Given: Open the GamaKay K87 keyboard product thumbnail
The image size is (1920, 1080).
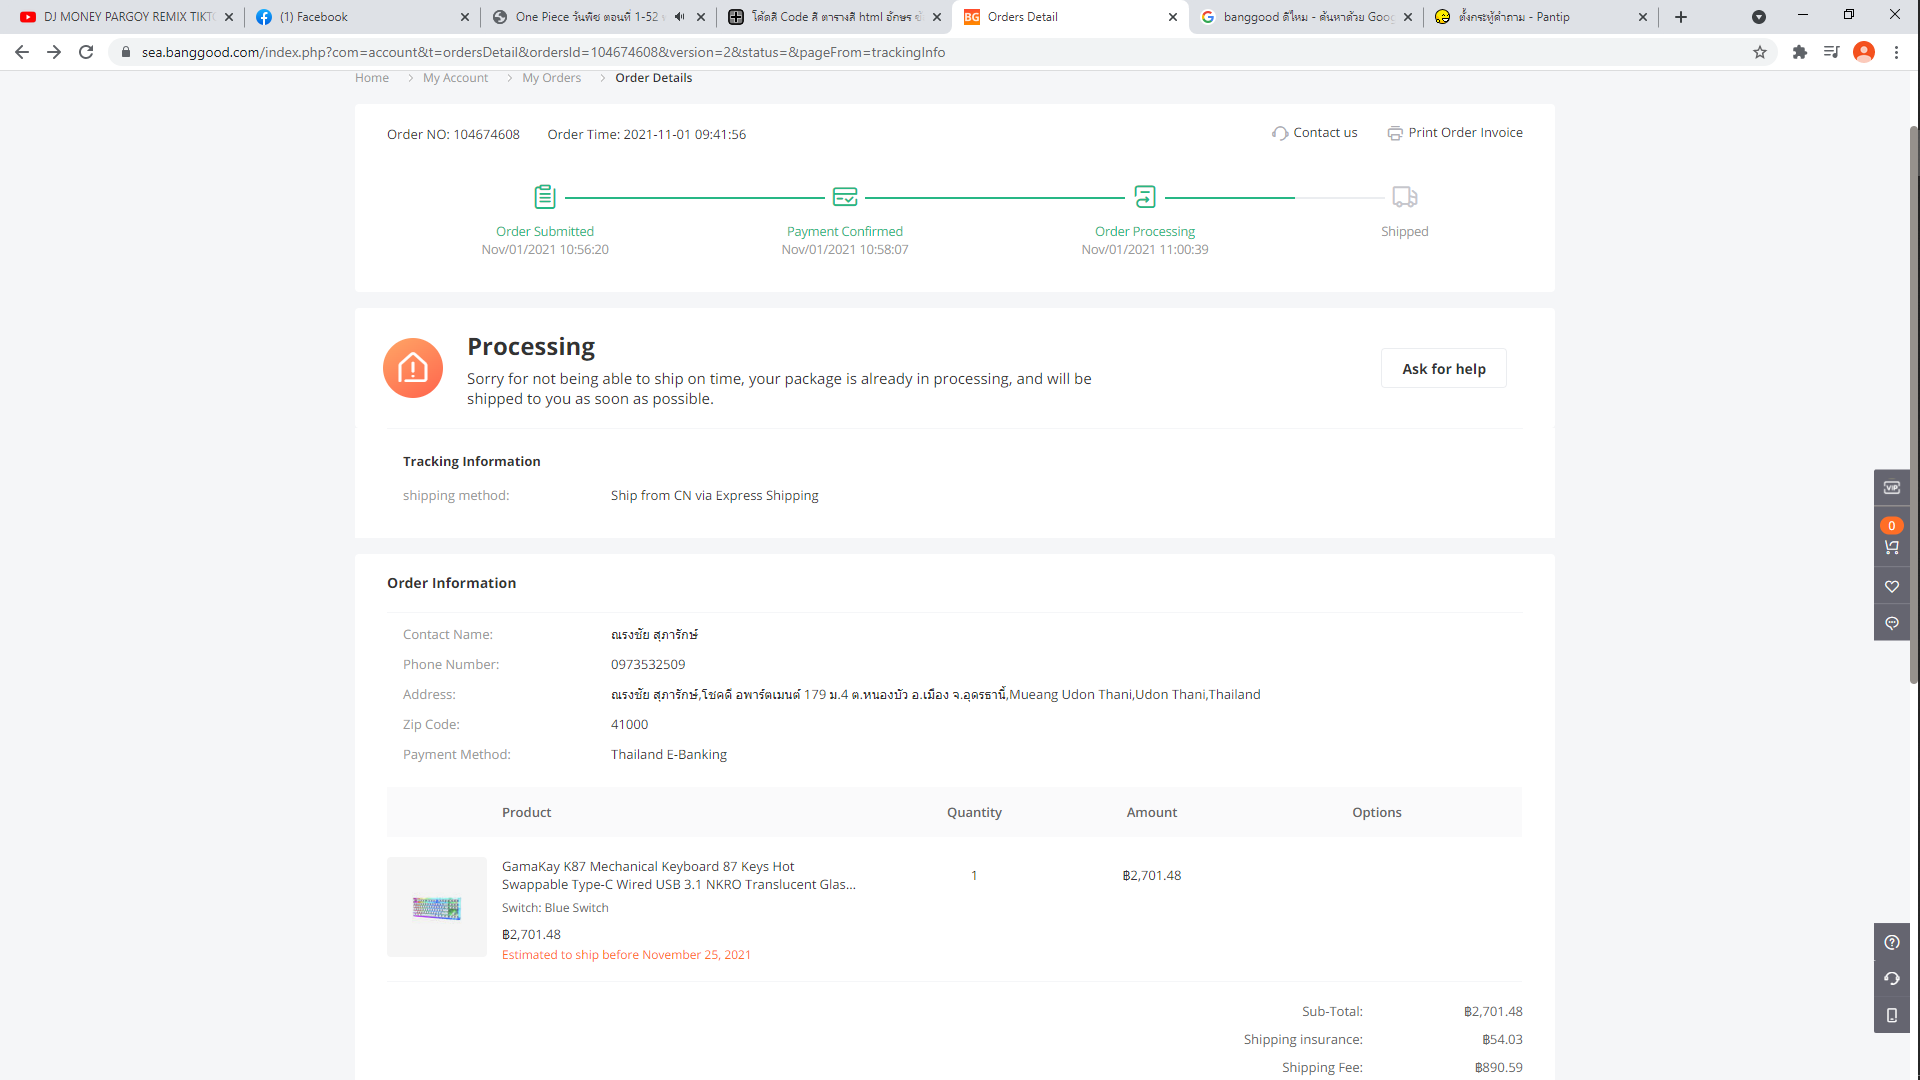Looking at the screenshot, I should [x=437, y=907].
